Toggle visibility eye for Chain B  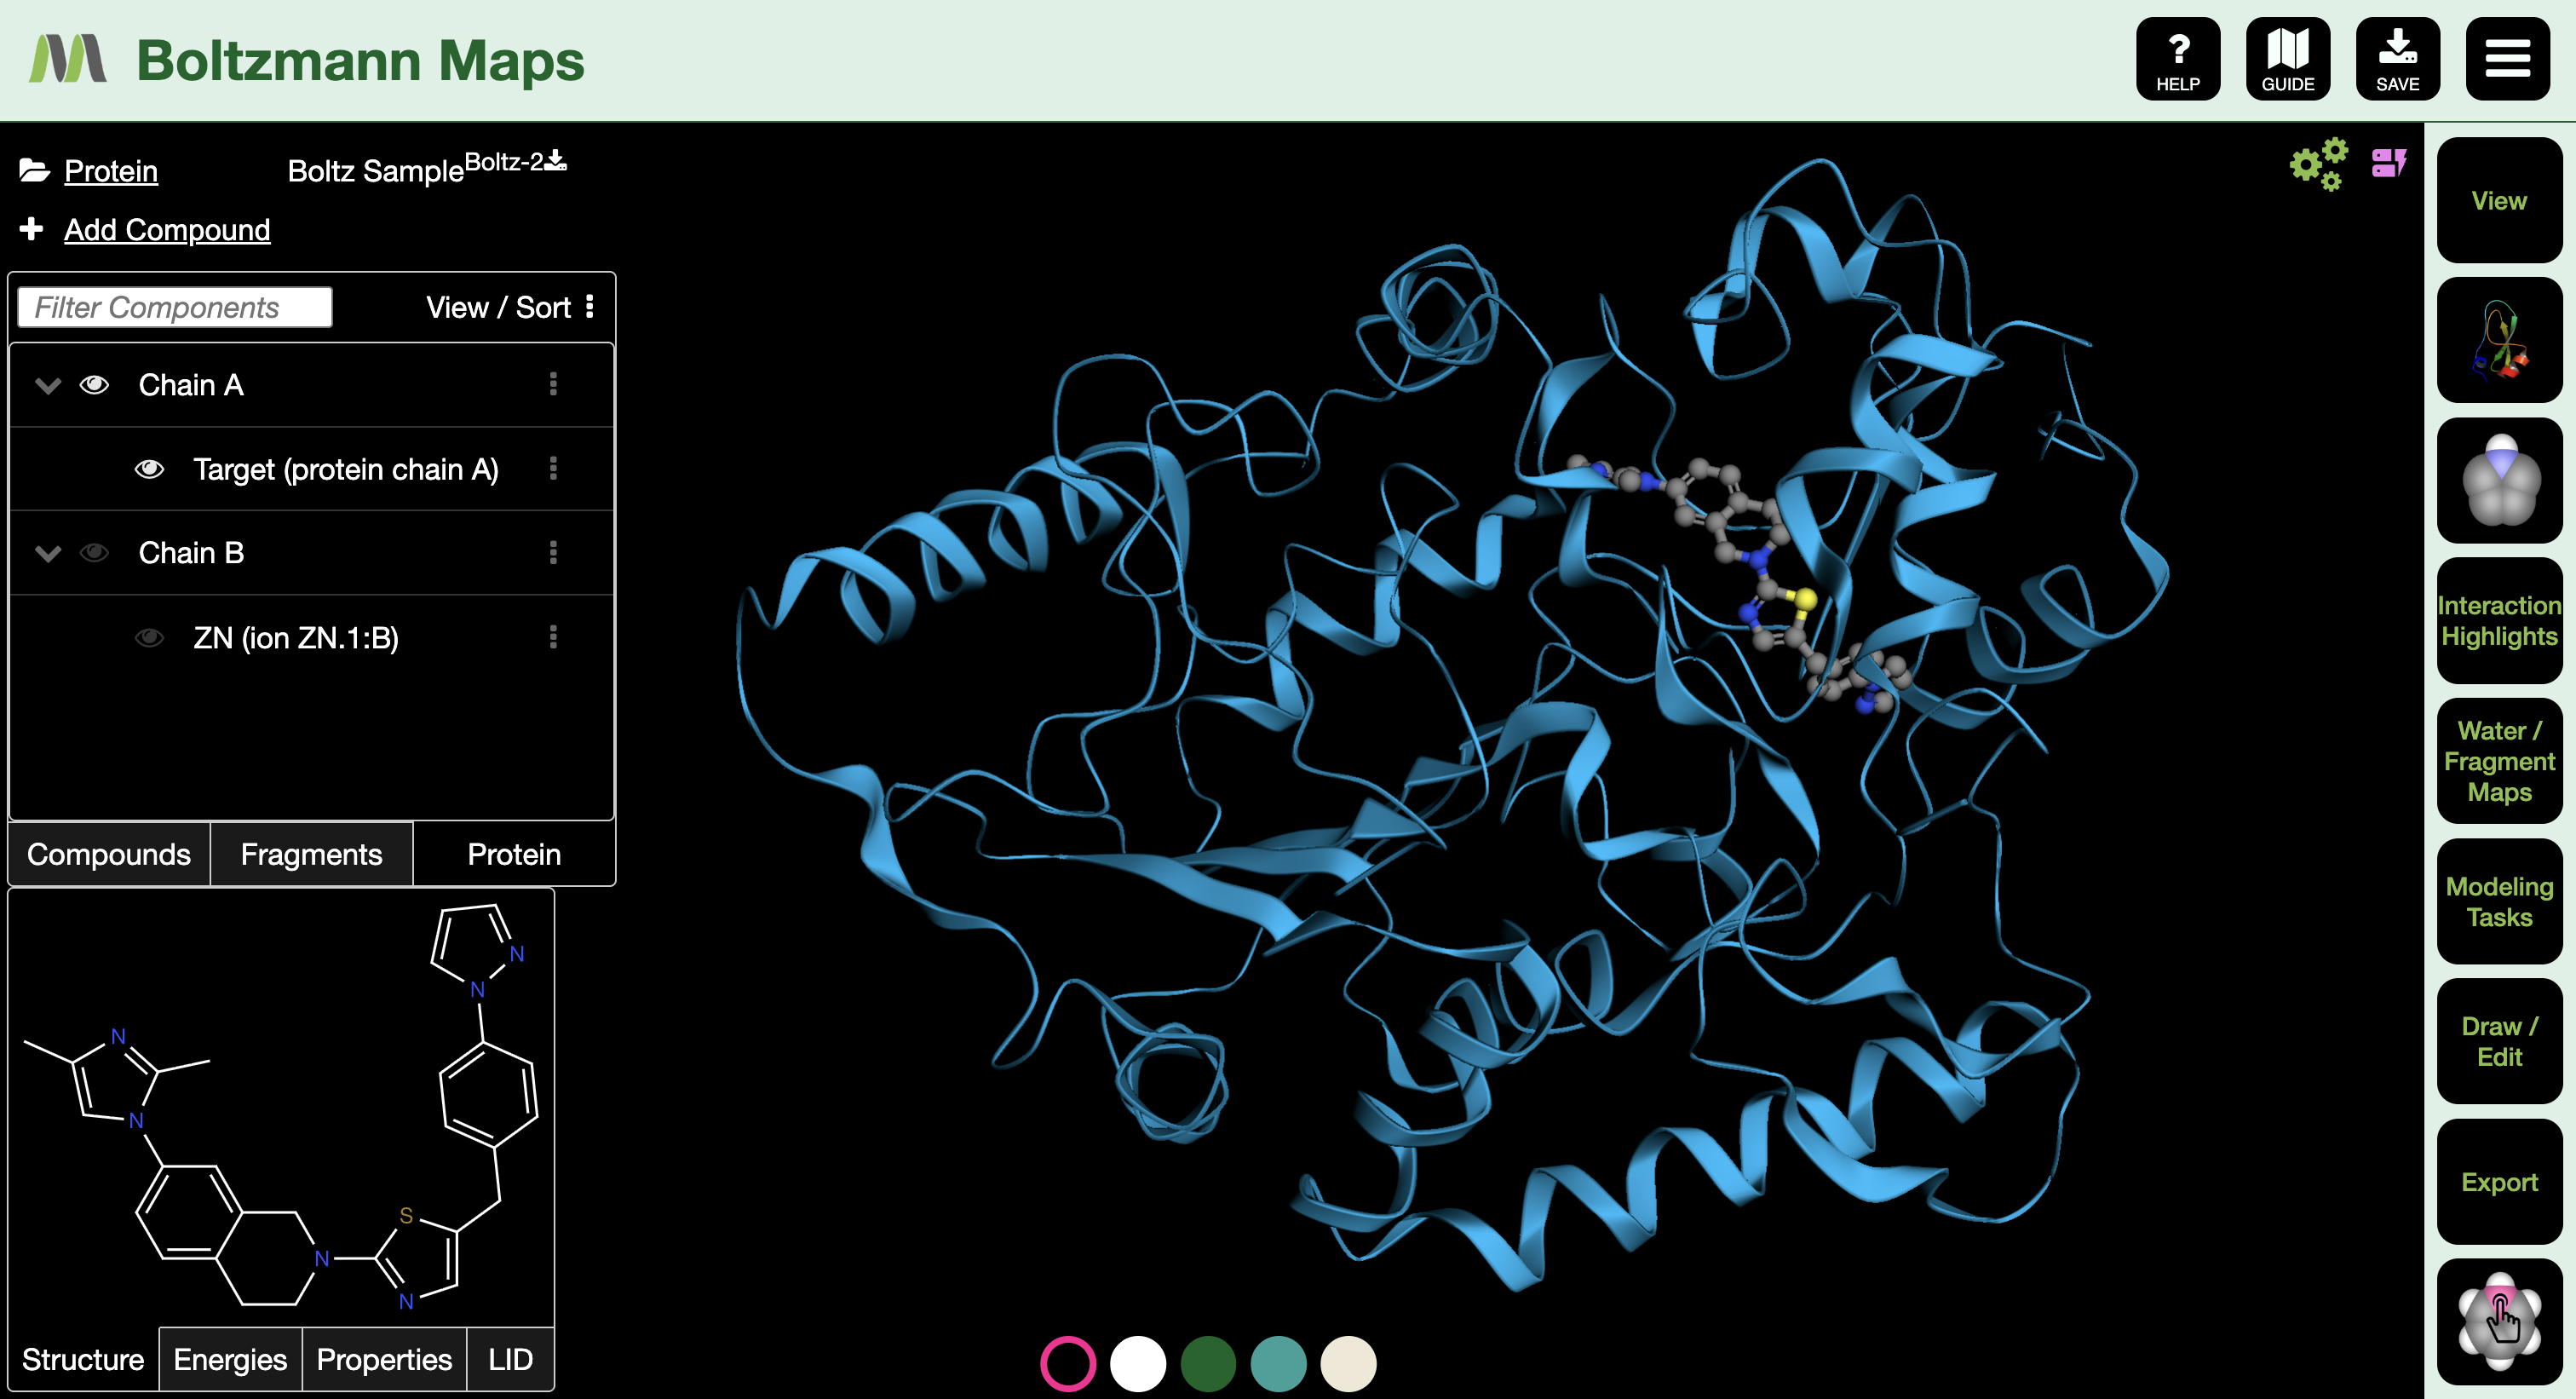tap(94, 552)
